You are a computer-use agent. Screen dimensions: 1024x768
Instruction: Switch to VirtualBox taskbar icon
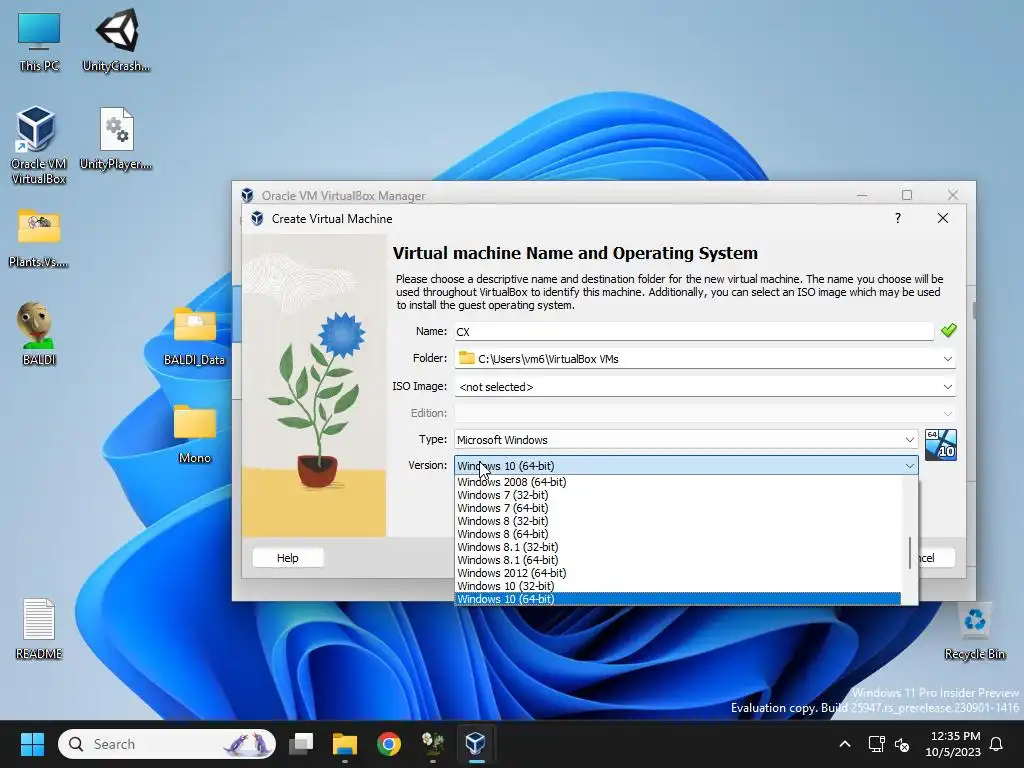point(475,744)
